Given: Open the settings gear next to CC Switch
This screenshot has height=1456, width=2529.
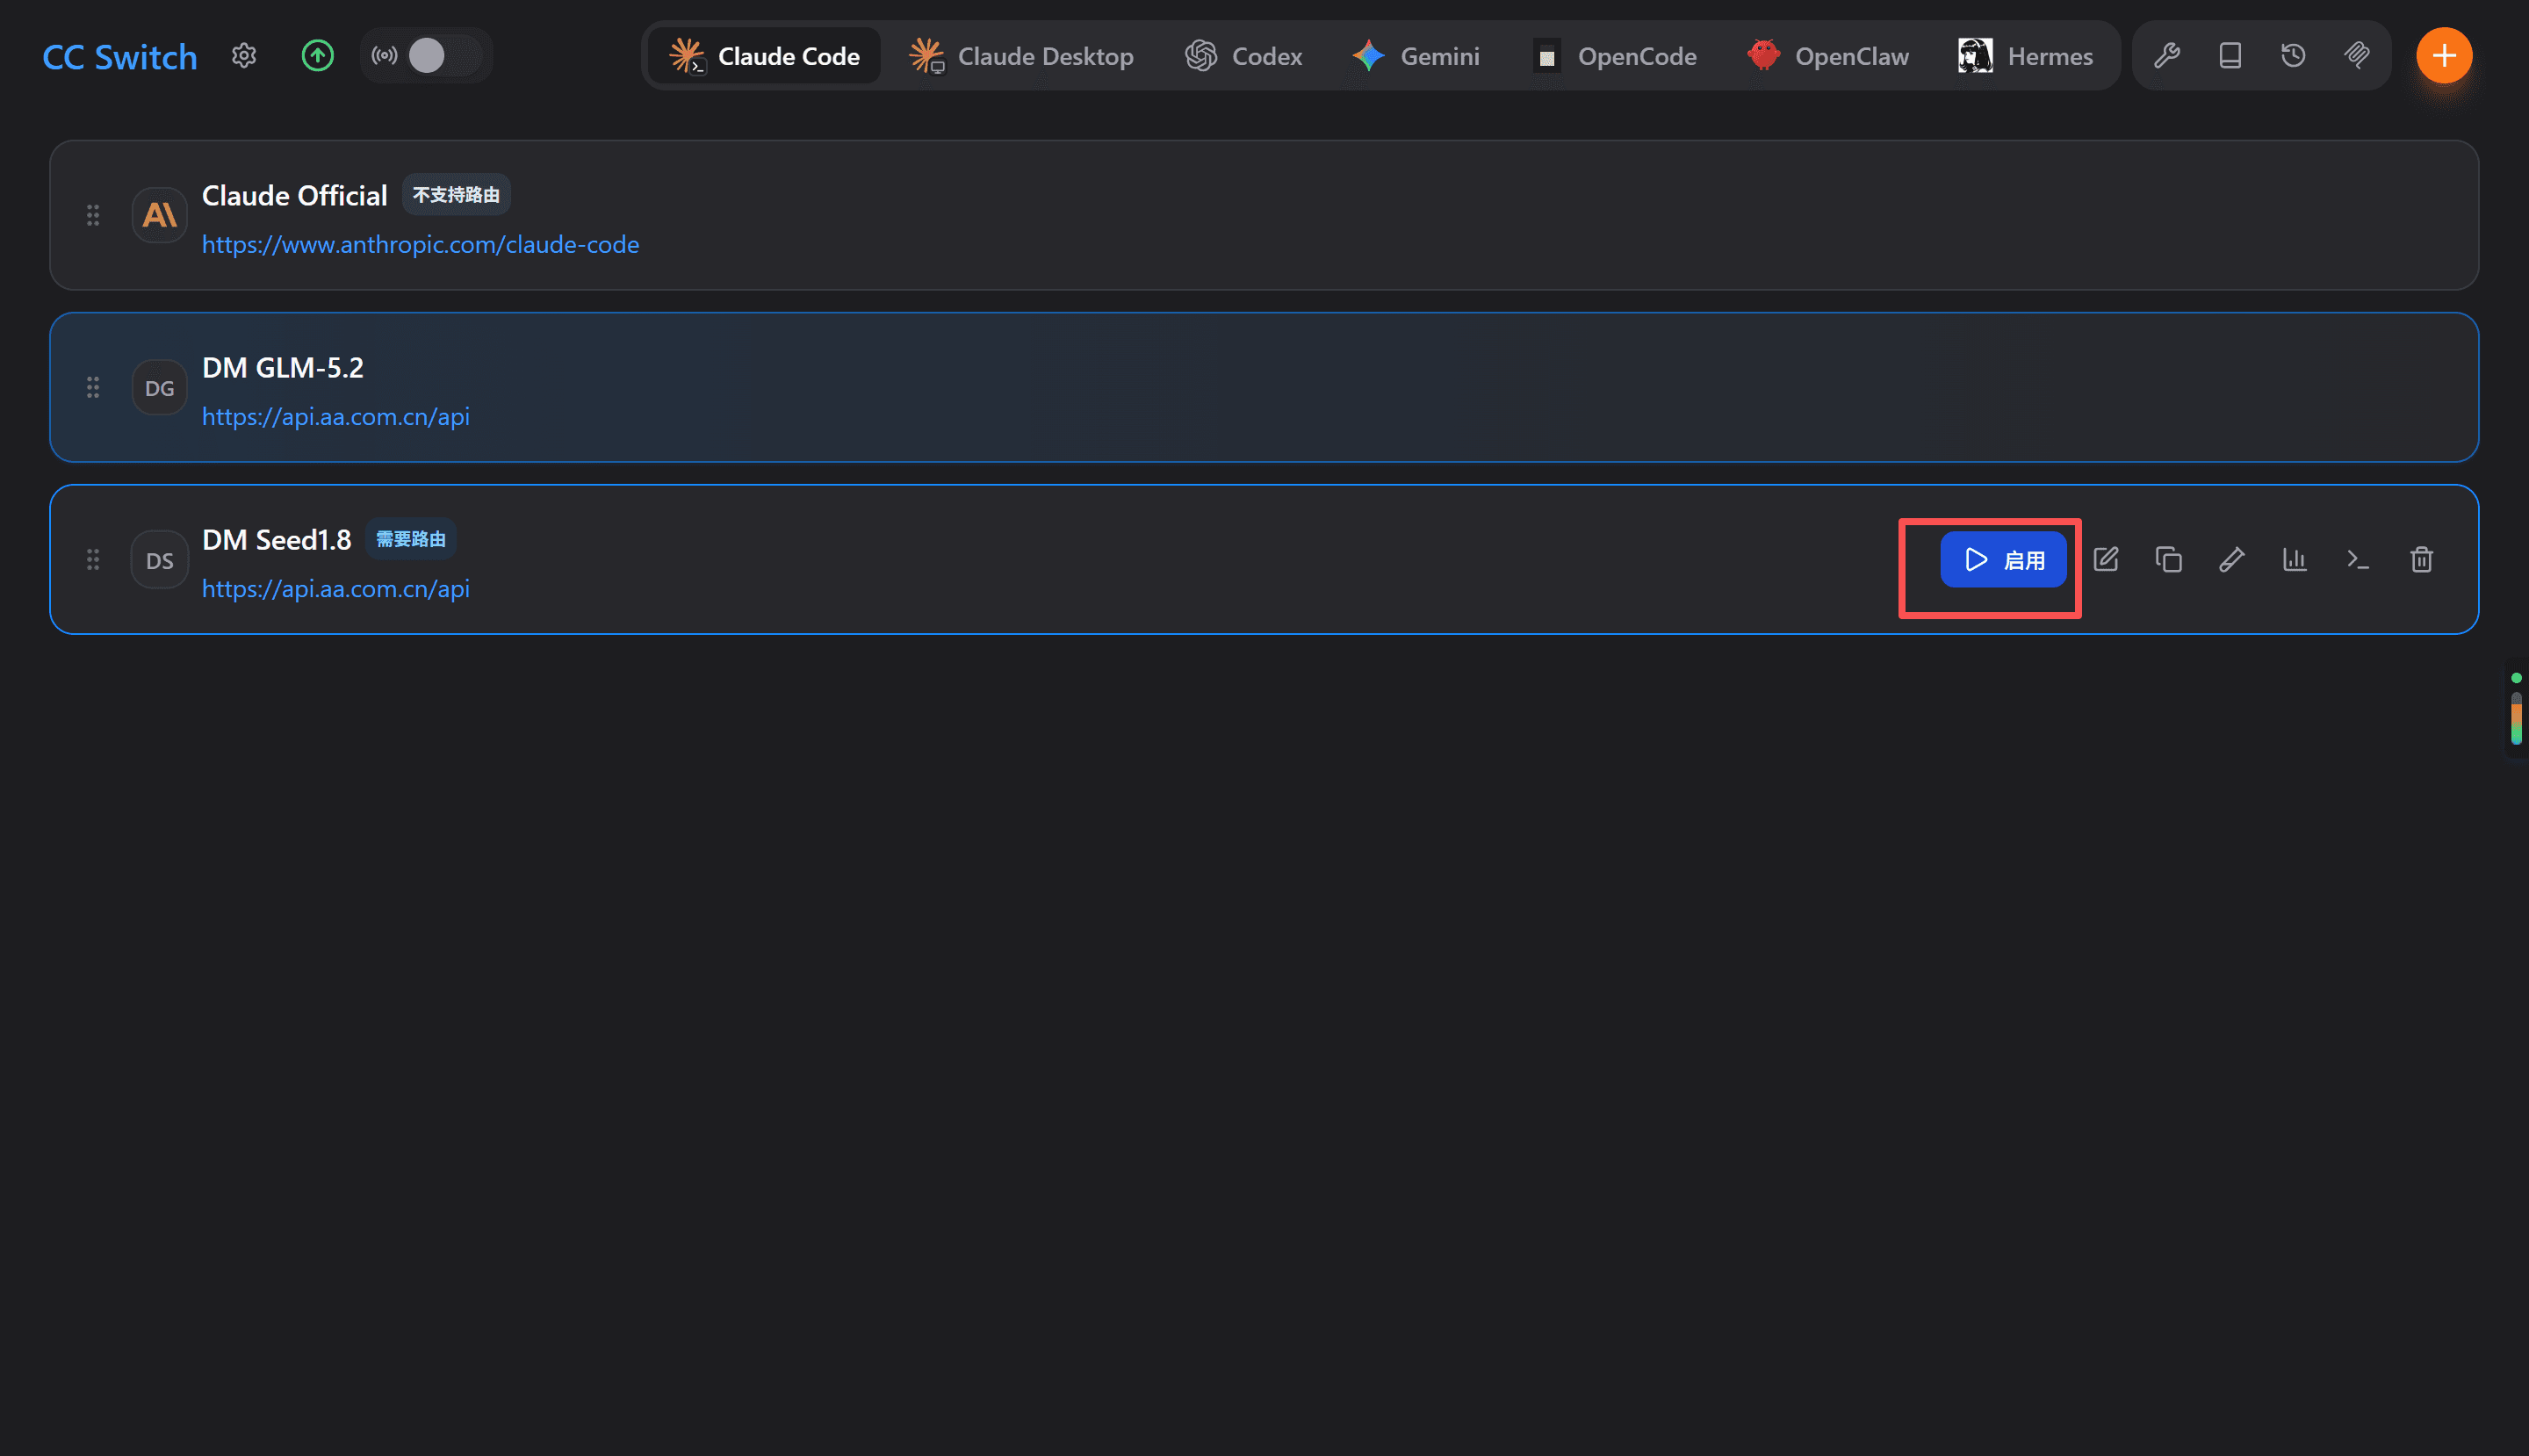Looking at the screenshot, I should click(x=244, y=56).
